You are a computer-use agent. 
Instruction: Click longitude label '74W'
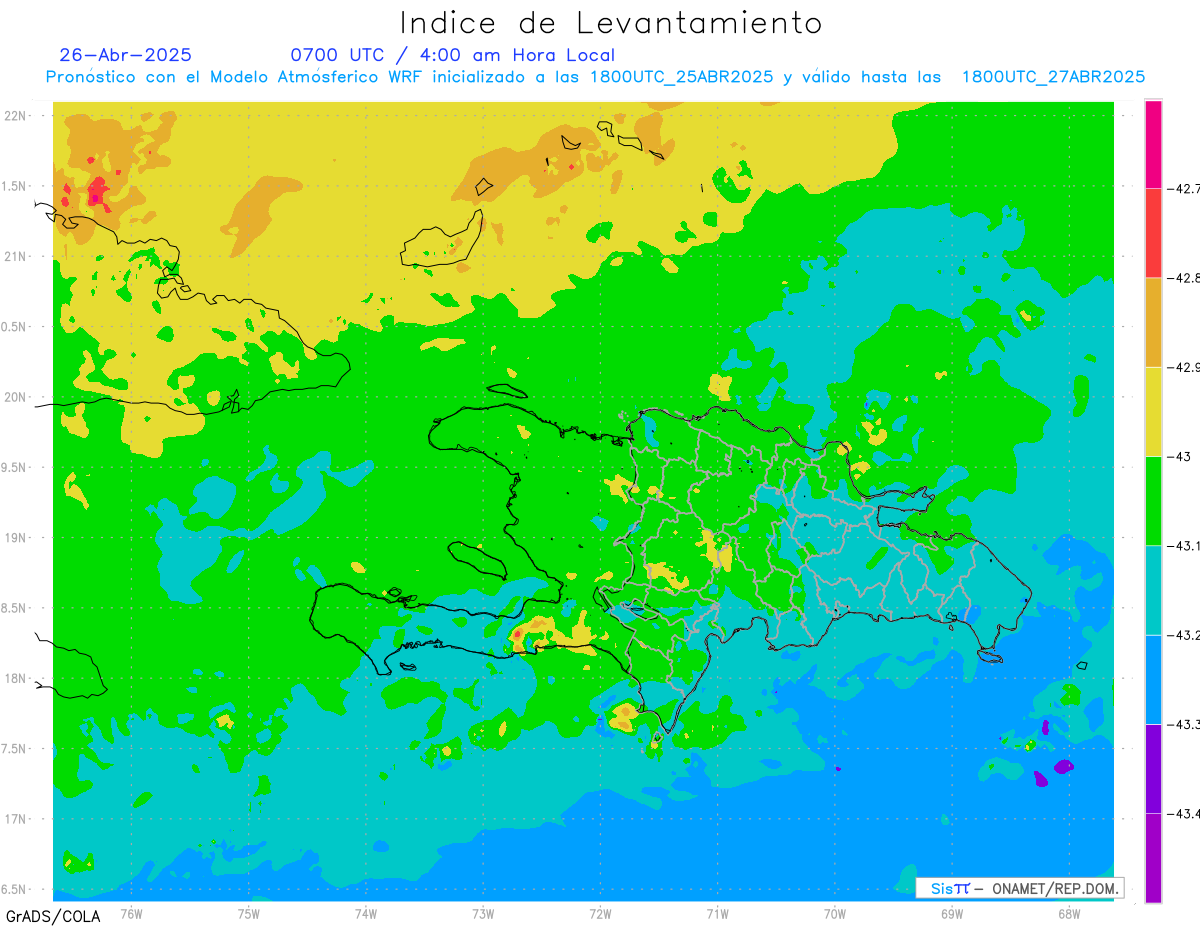pyautogui.click(x=366, y=913)
